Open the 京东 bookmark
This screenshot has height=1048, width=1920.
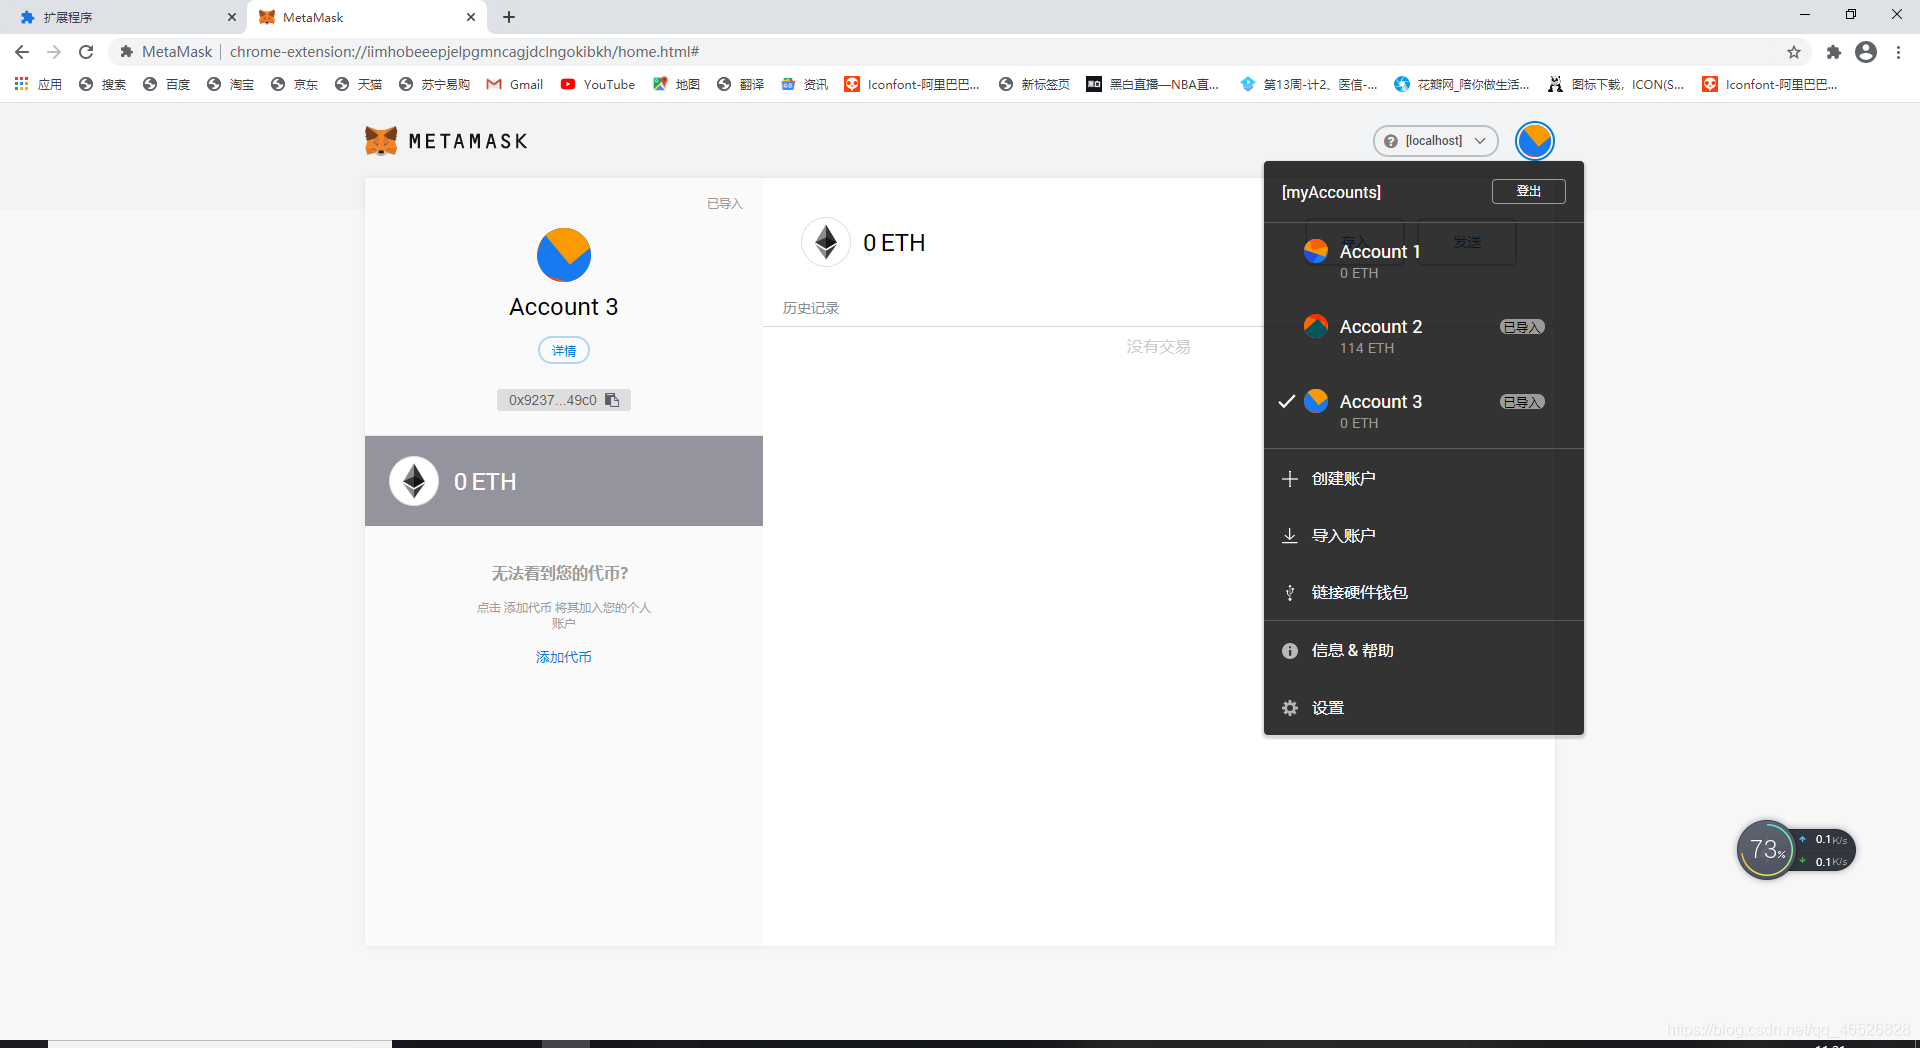coord(295,84)
